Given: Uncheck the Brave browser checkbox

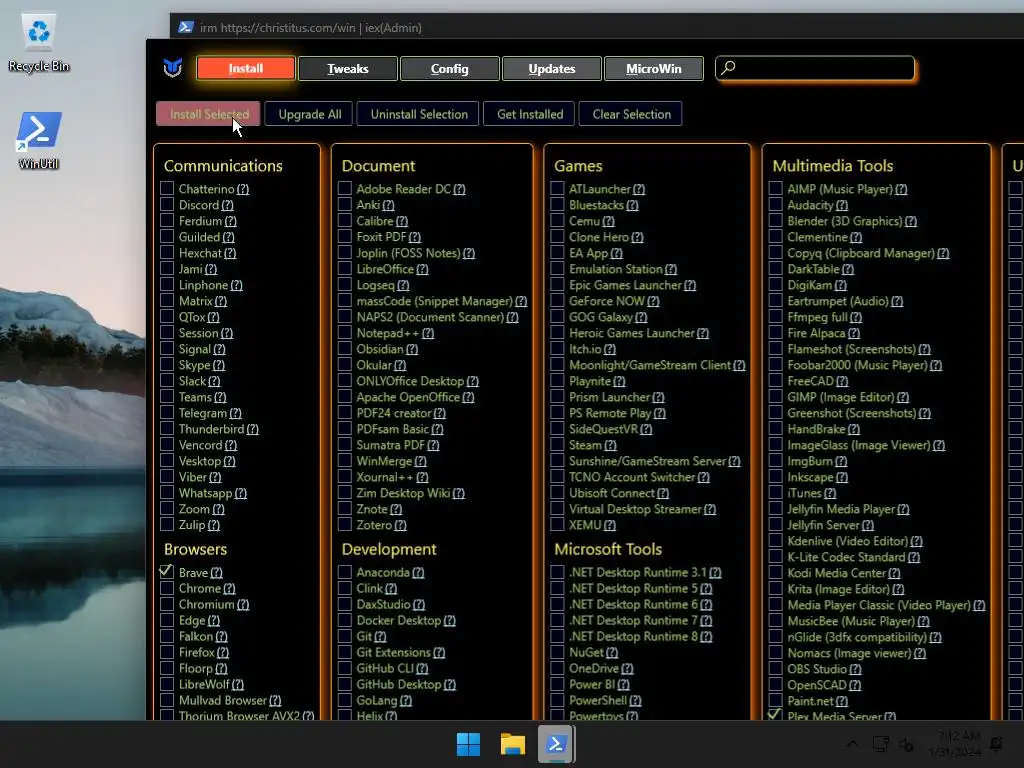Looking at the screenshot, I should click(x=167, y=572).
